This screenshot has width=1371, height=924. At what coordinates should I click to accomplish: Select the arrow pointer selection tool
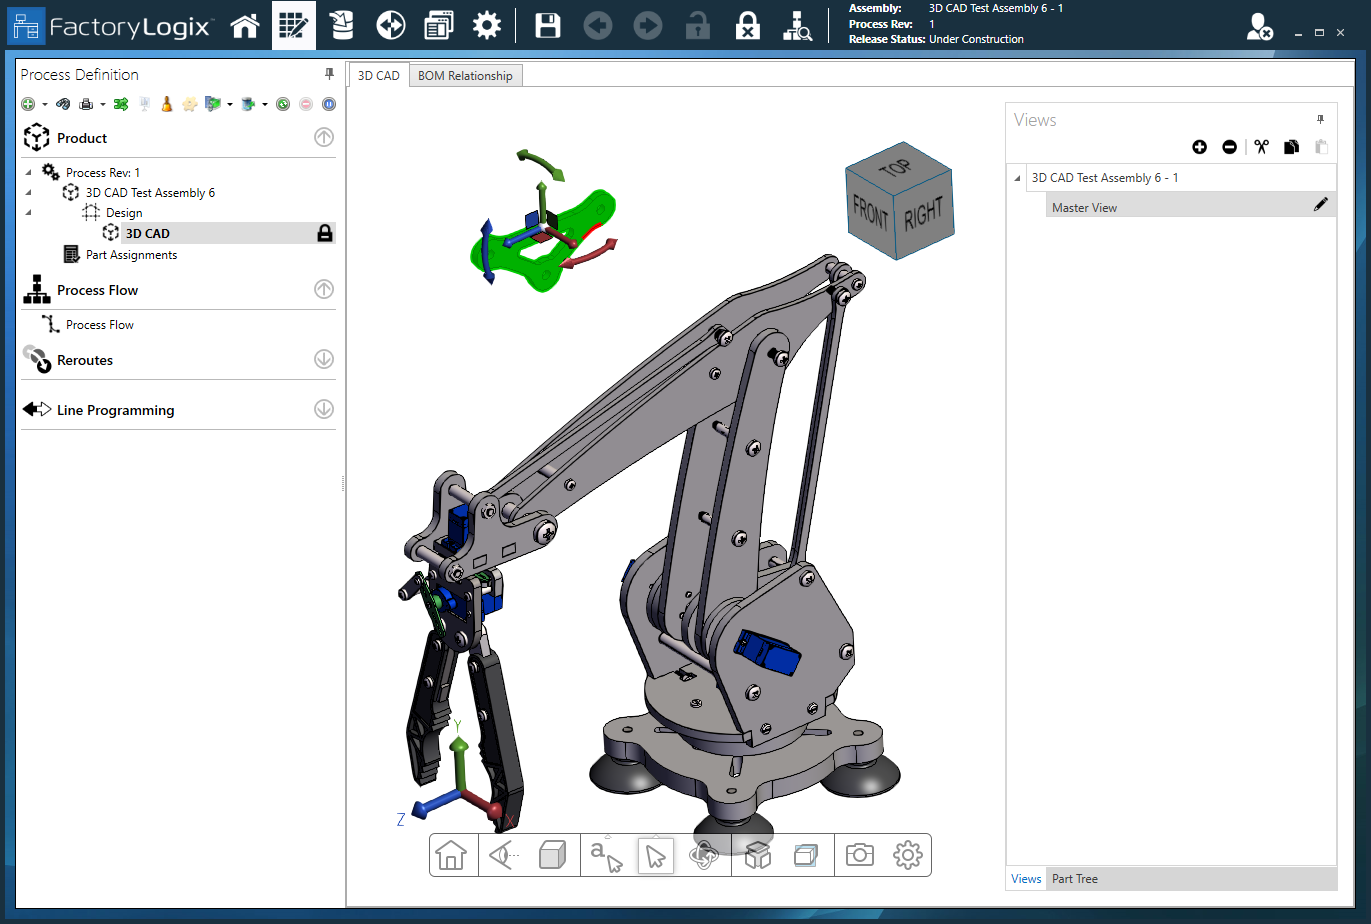click(656, 856)
